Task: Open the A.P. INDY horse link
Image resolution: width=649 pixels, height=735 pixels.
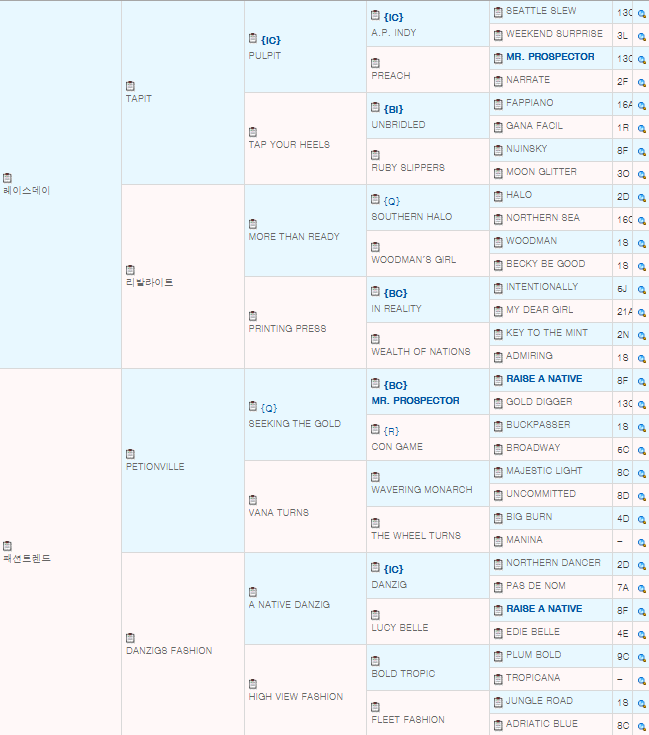Action: (x=393, y=33)
